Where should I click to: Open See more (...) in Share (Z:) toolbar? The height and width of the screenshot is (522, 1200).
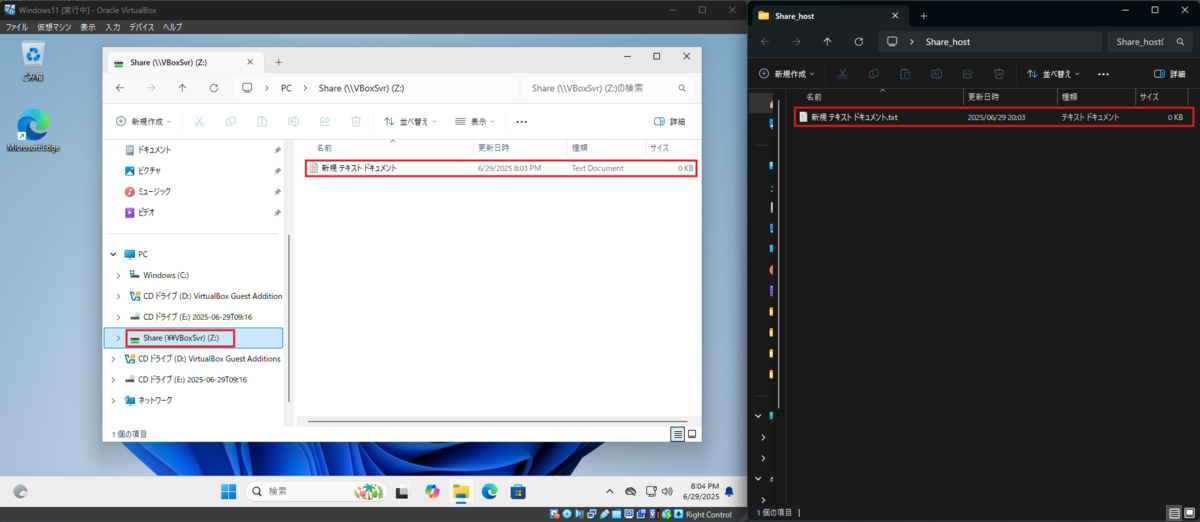[x=521, y=121]
